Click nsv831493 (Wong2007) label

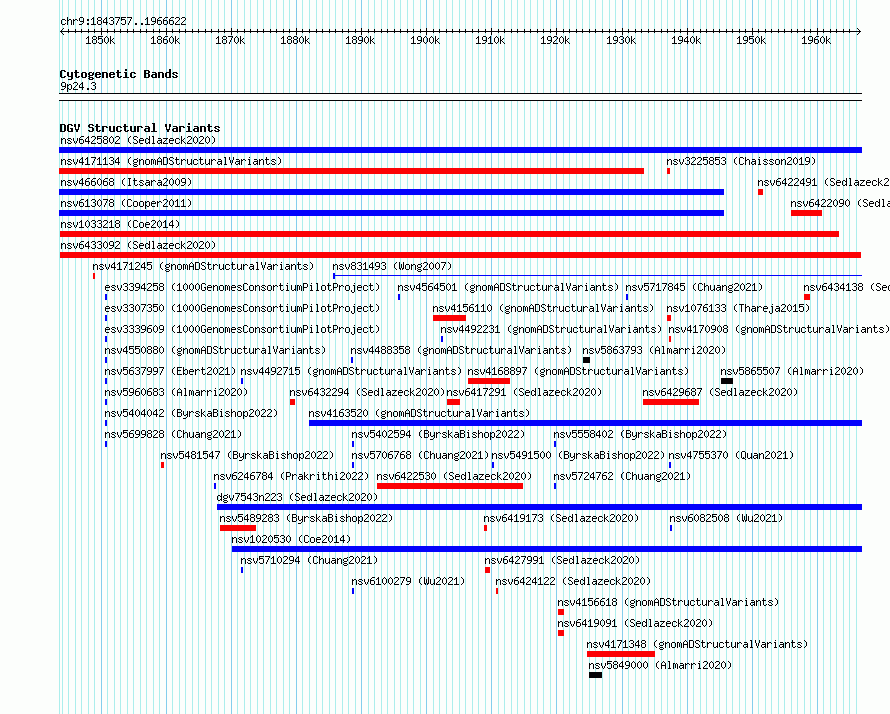coord(392,266)
